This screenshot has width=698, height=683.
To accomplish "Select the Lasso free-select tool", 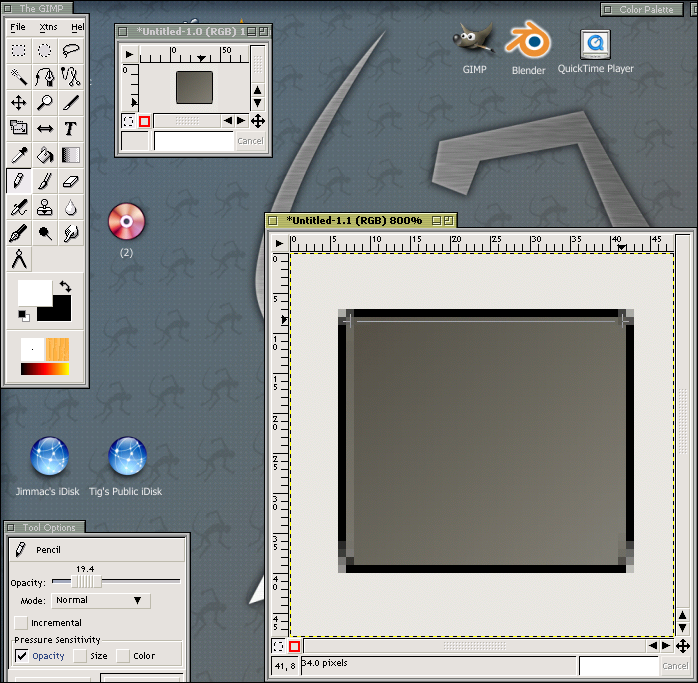I will [x=71, y=50].
